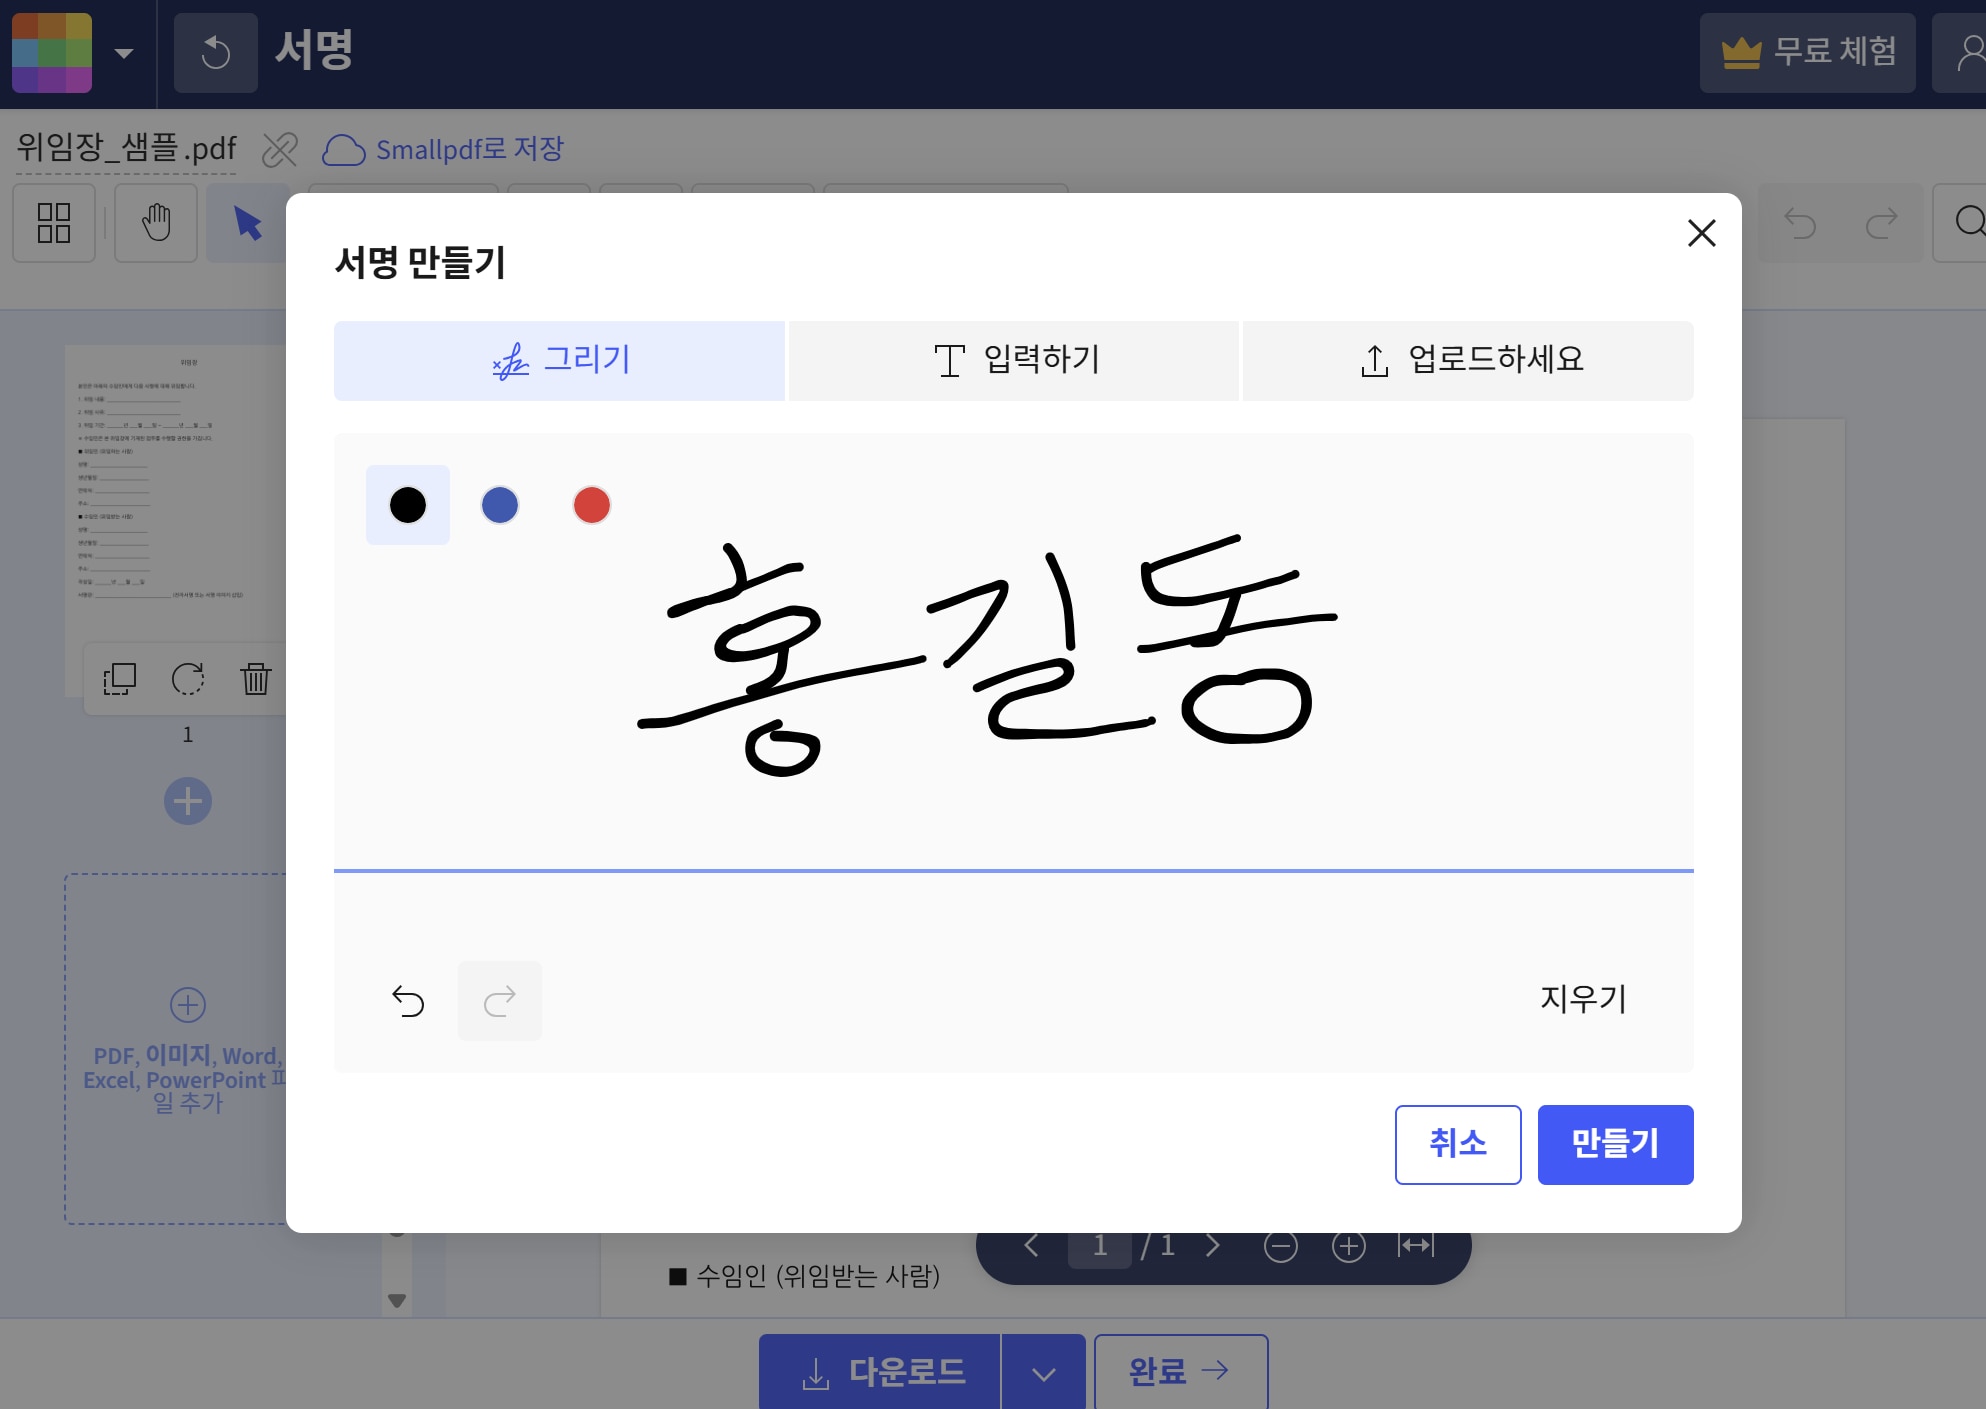Click the trash icon under page thumbnail

(256, 679)
